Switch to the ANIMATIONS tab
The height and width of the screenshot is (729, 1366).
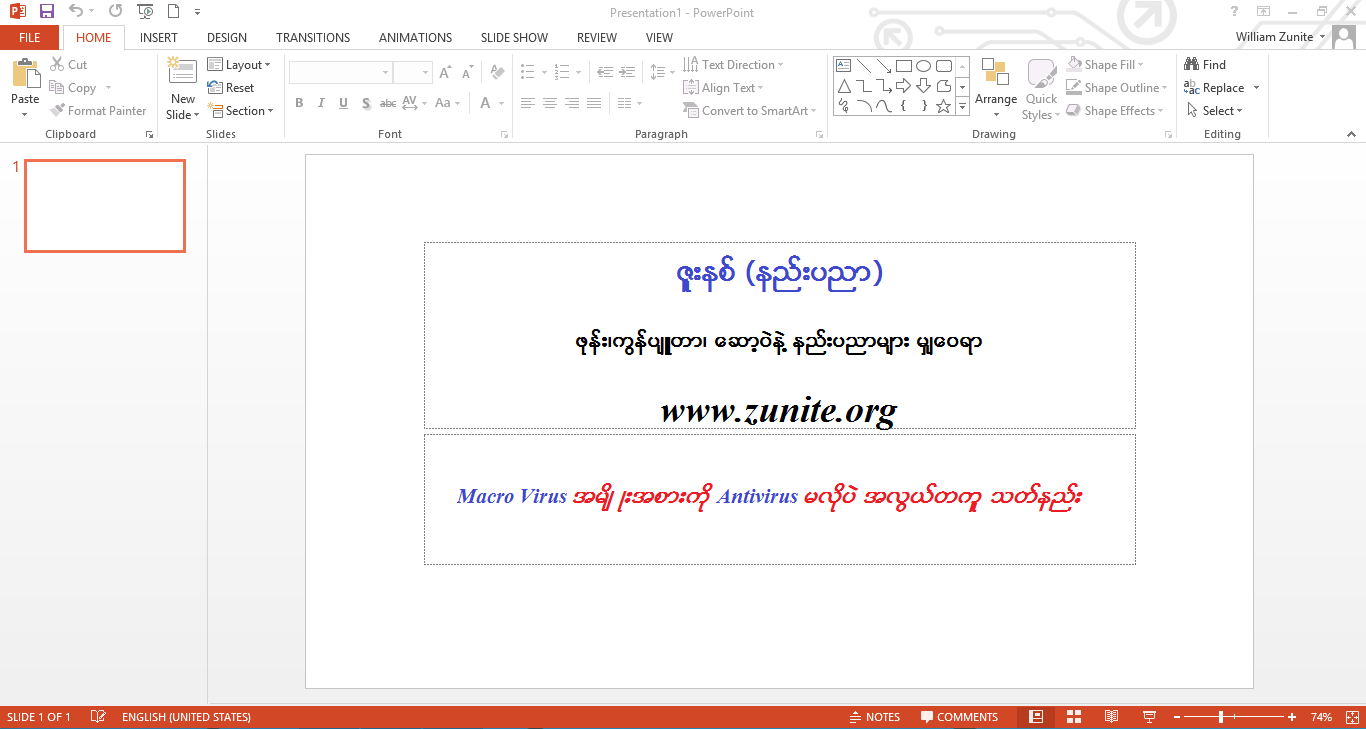415,38
